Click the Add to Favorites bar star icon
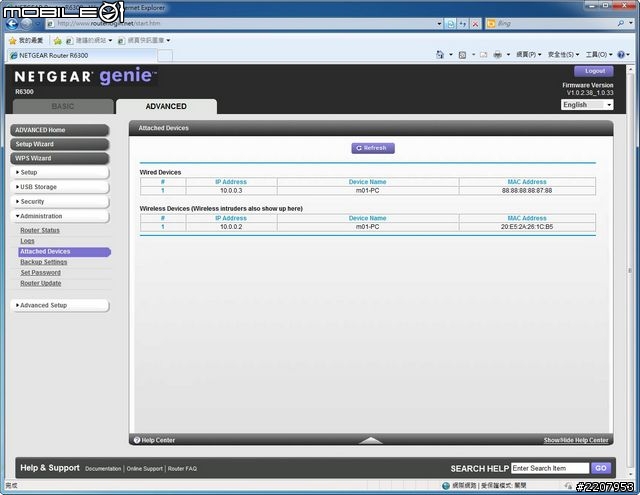The width and height of the screenshot is (640, 495). point(57,40)
